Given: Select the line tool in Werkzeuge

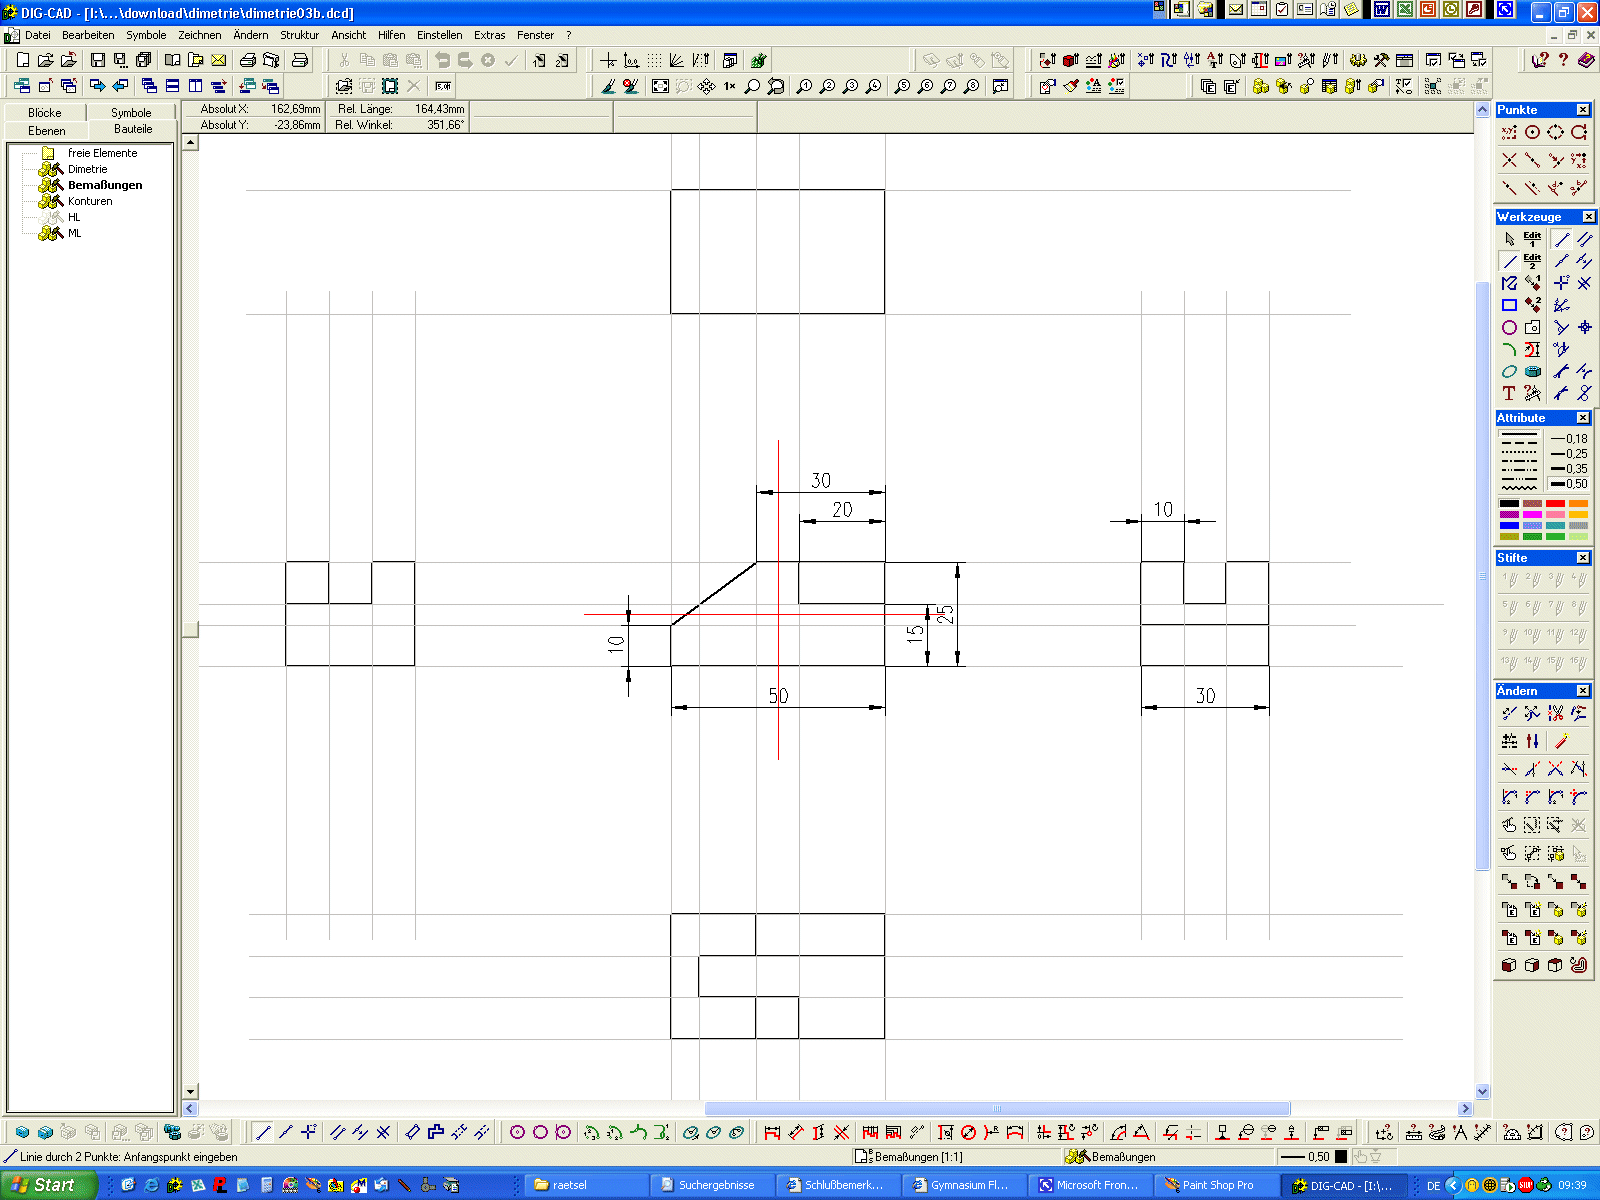Looking at the screenshot, I should [1509, 261].
